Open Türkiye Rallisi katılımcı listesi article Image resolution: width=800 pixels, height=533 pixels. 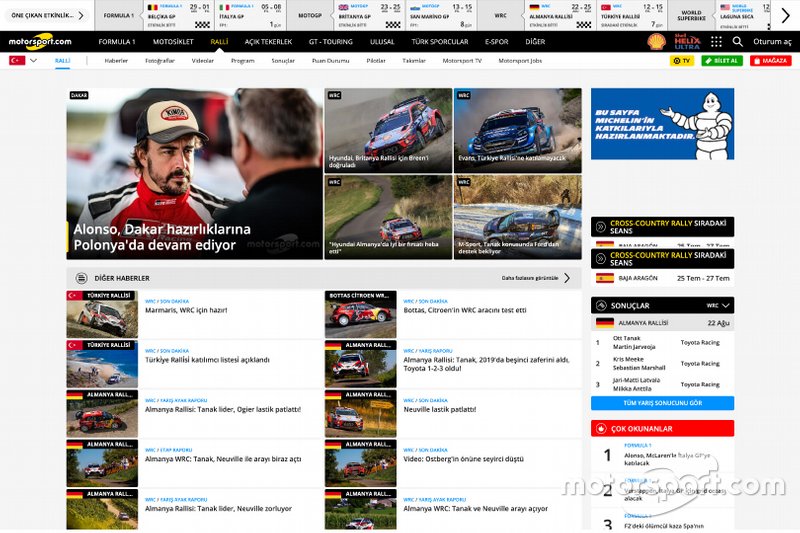coord(207,360)
